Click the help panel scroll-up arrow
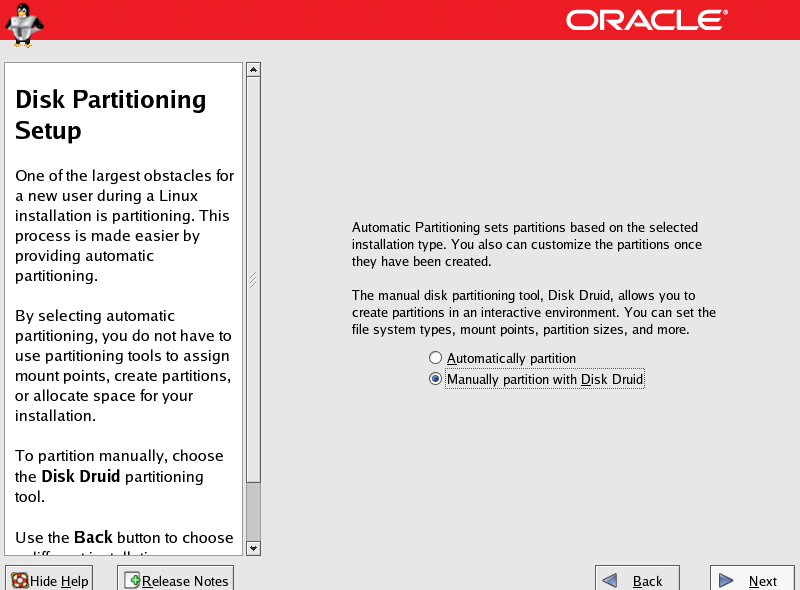The width and height of the screenshot is (800, 590). (254, 69)
